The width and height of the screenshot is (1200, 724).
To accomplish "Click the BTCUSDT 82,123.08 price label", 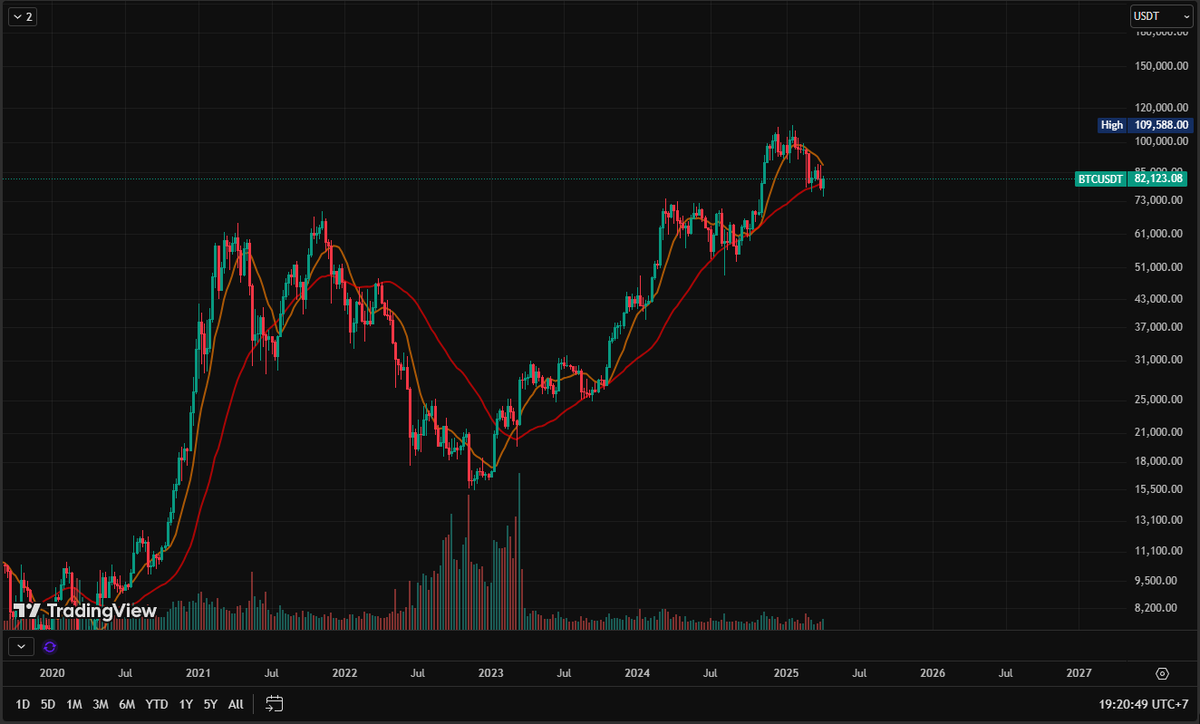I will (1133, 179).
